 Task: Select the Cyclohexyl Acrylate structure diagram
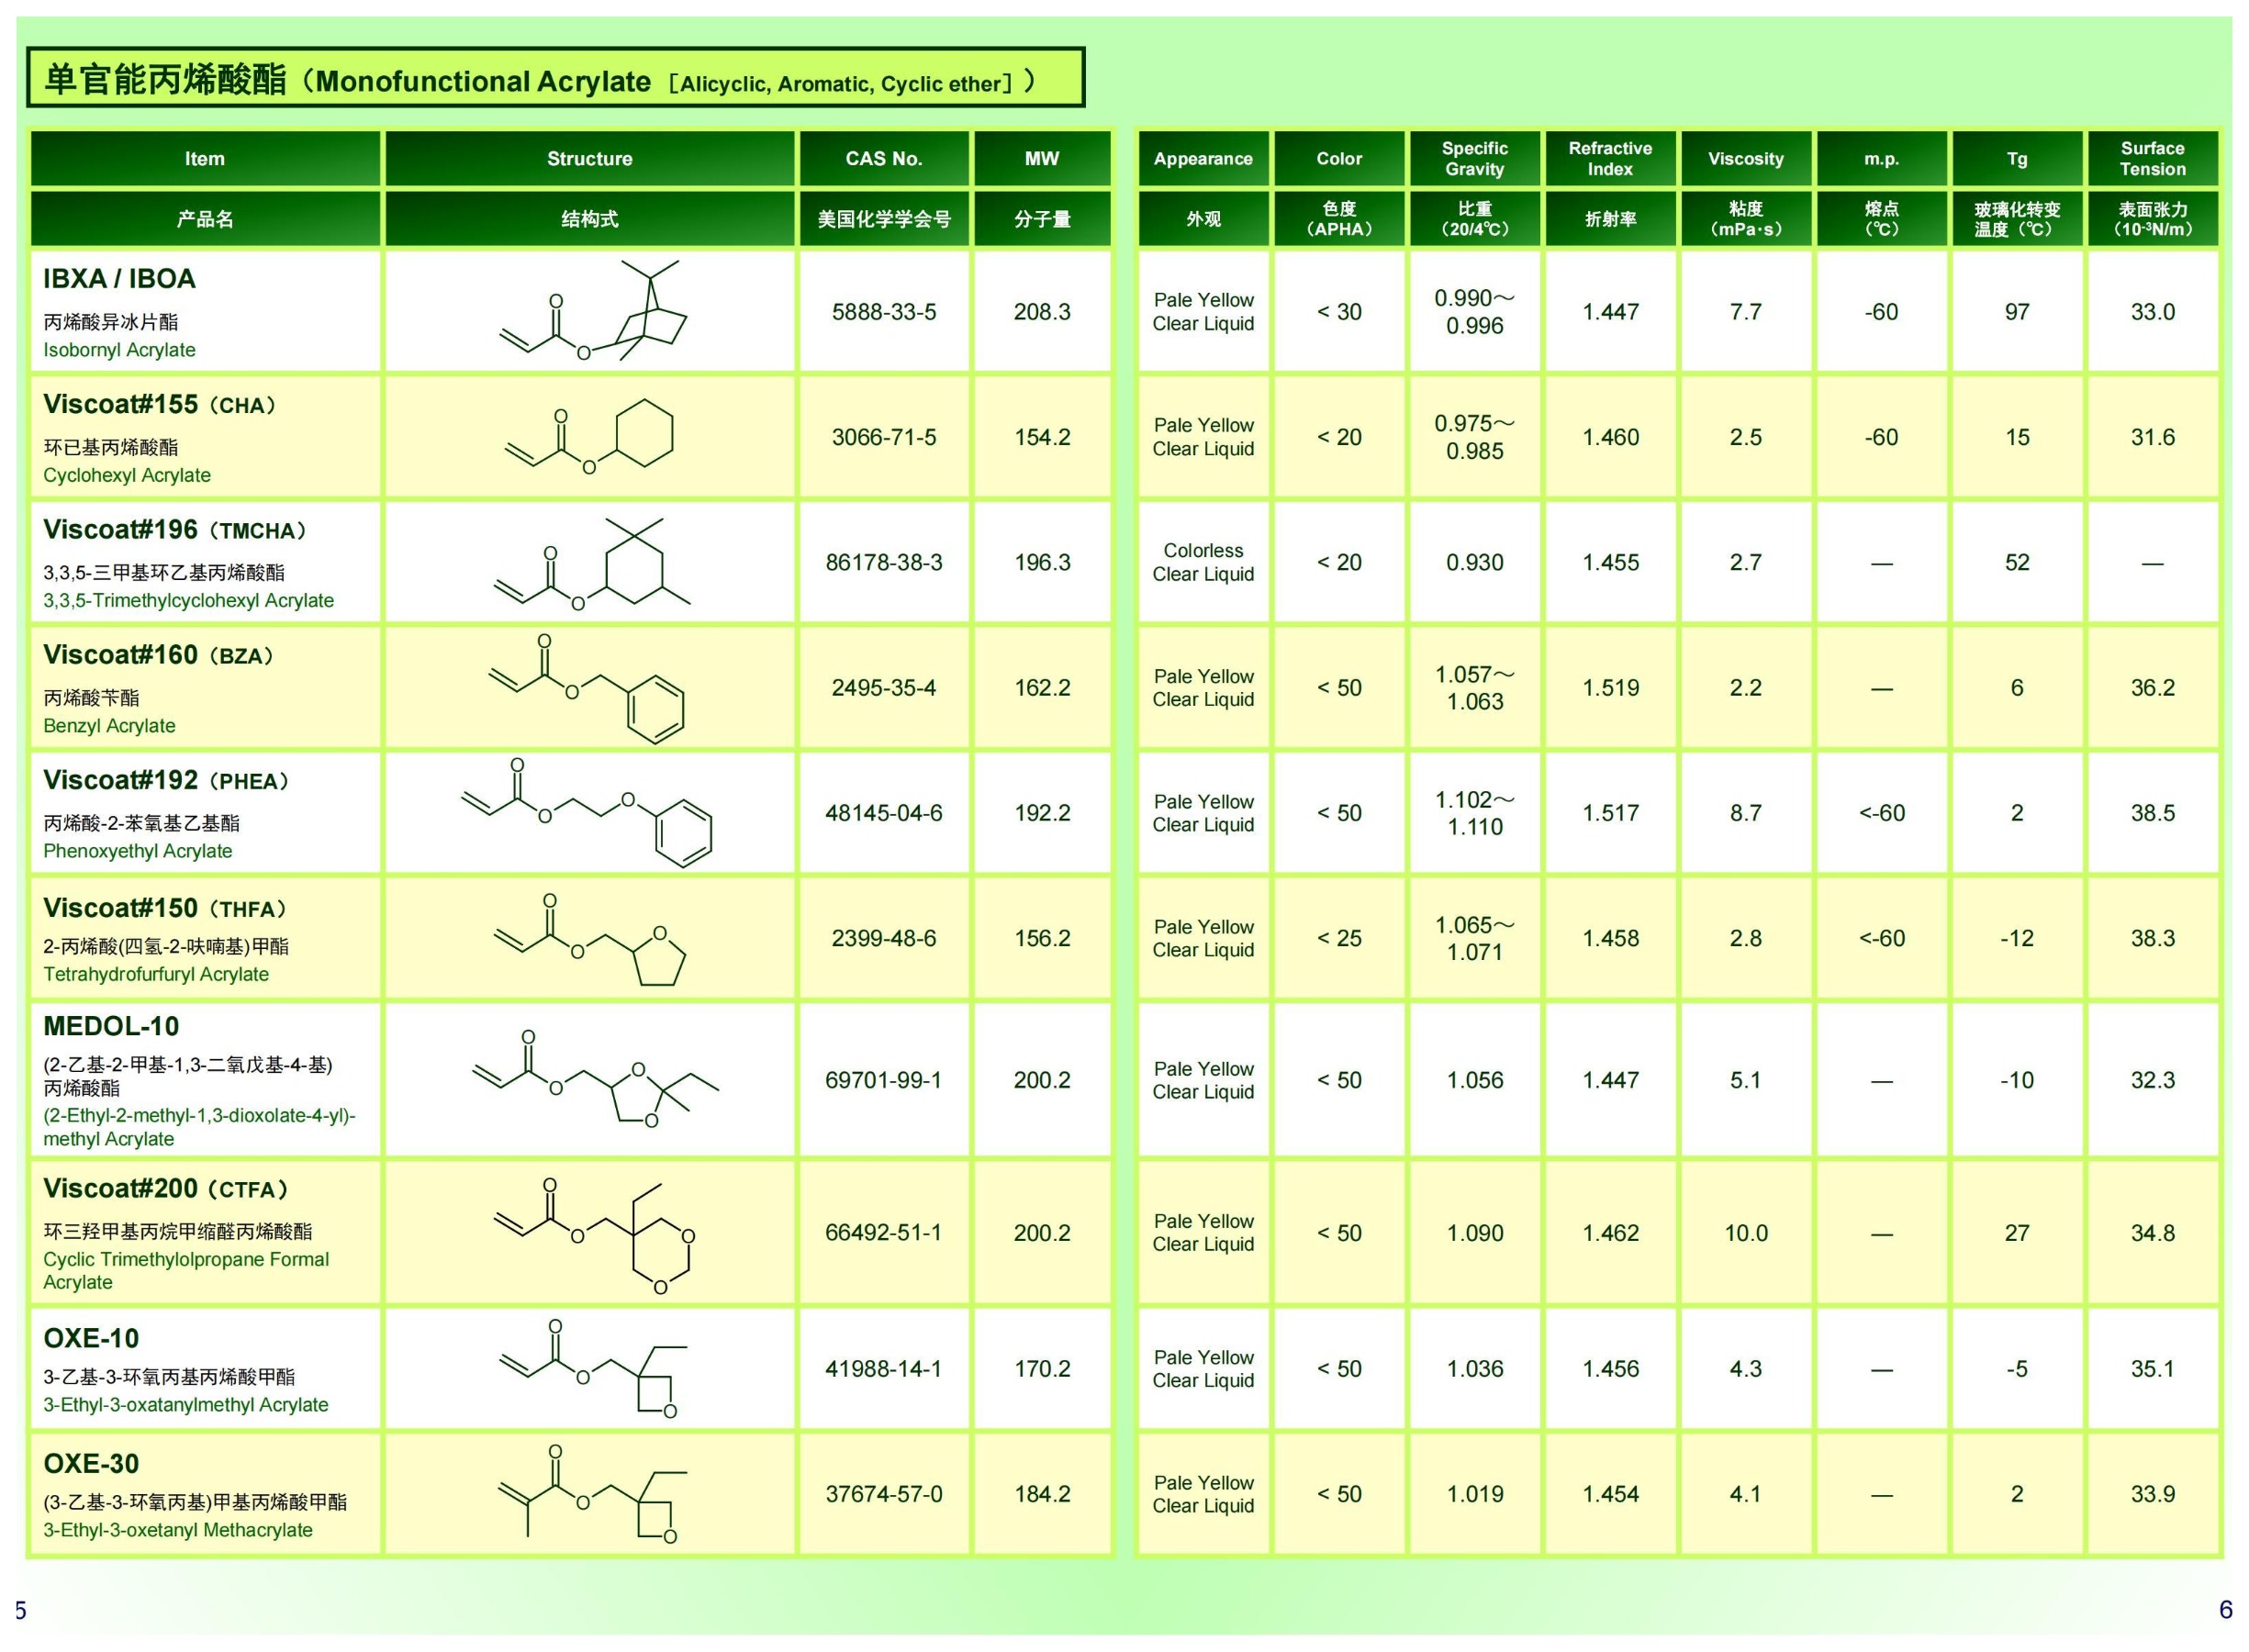589,436
